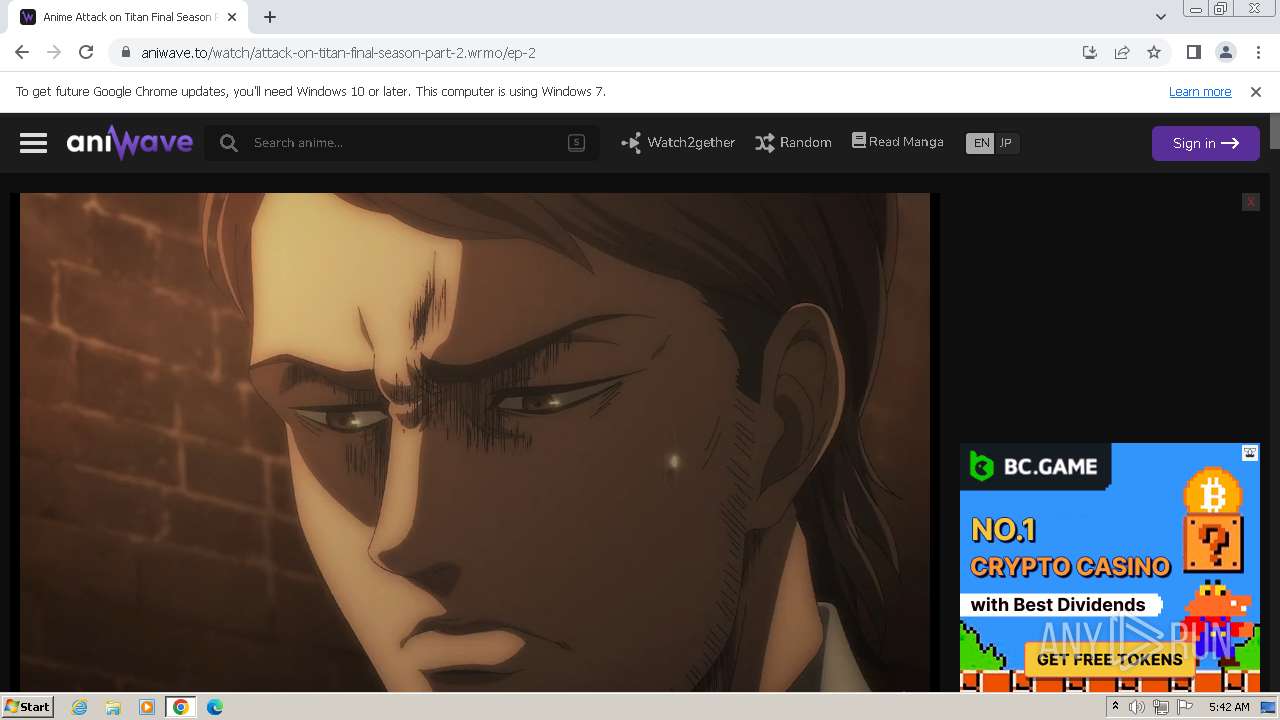Open Watch2gether
This screenshot has height=720, width=1280.
pyautogui.click(x=678, y=143)
